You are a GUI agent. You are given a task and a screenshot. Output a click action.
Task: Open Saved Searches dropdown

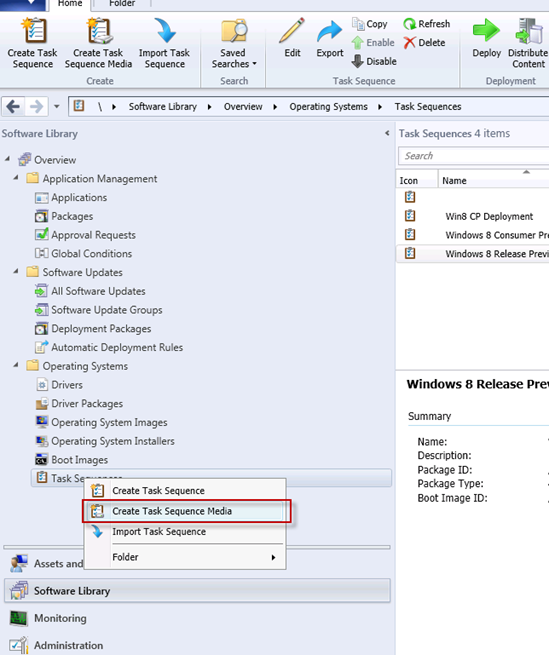(x=234, y=43)
